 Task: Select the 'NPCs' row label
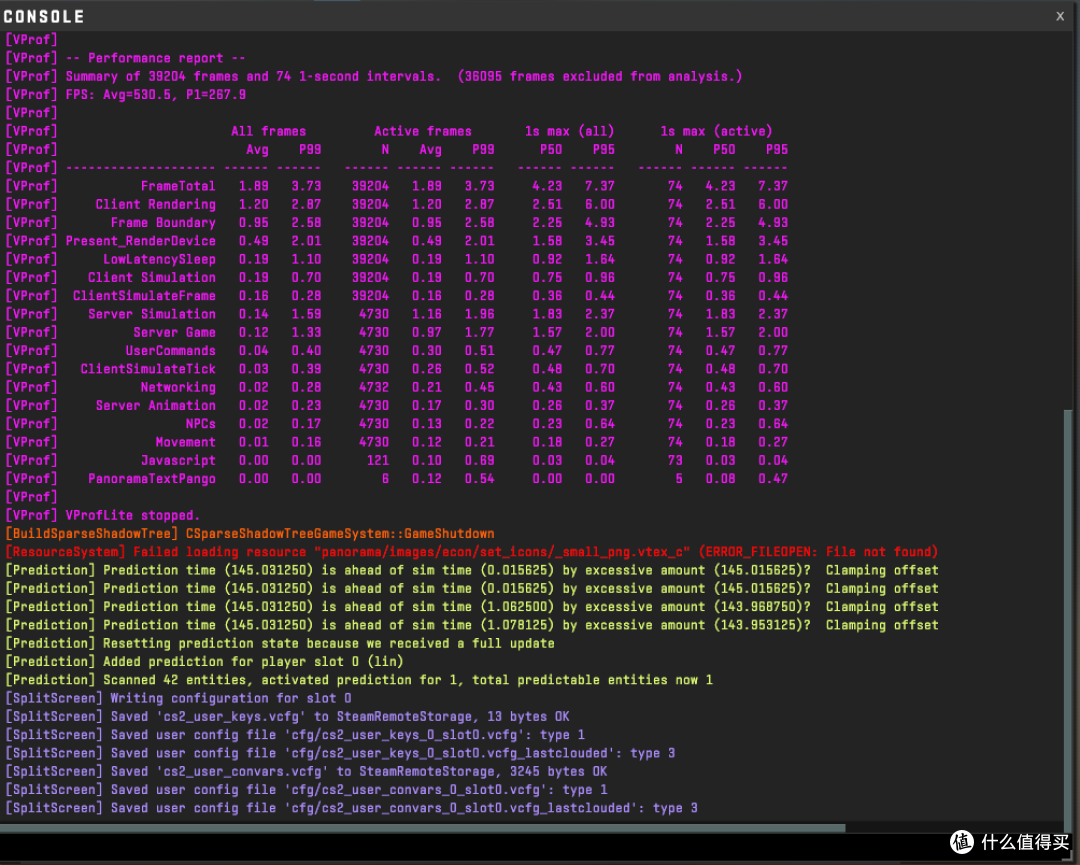[x=200, y=424]
